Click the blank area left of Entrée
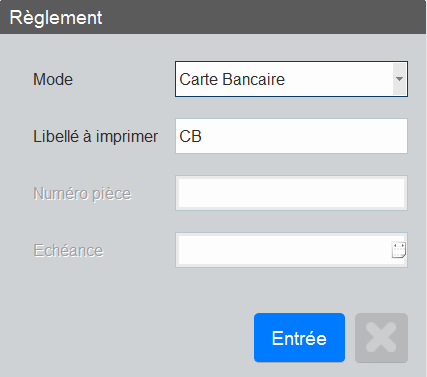The image size is (427, 377). tap(133, 338)
